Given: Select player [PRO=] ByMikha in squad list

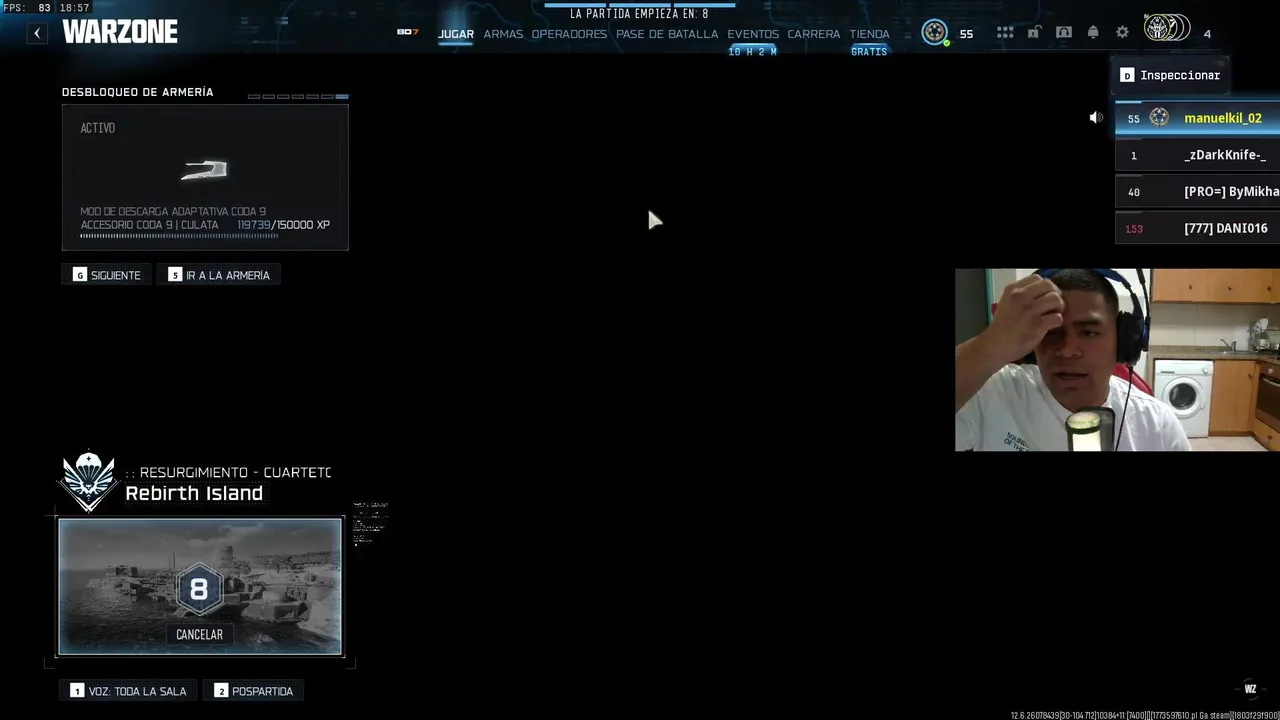Looking at the screenshot, I should click(x=1197, y=192).
